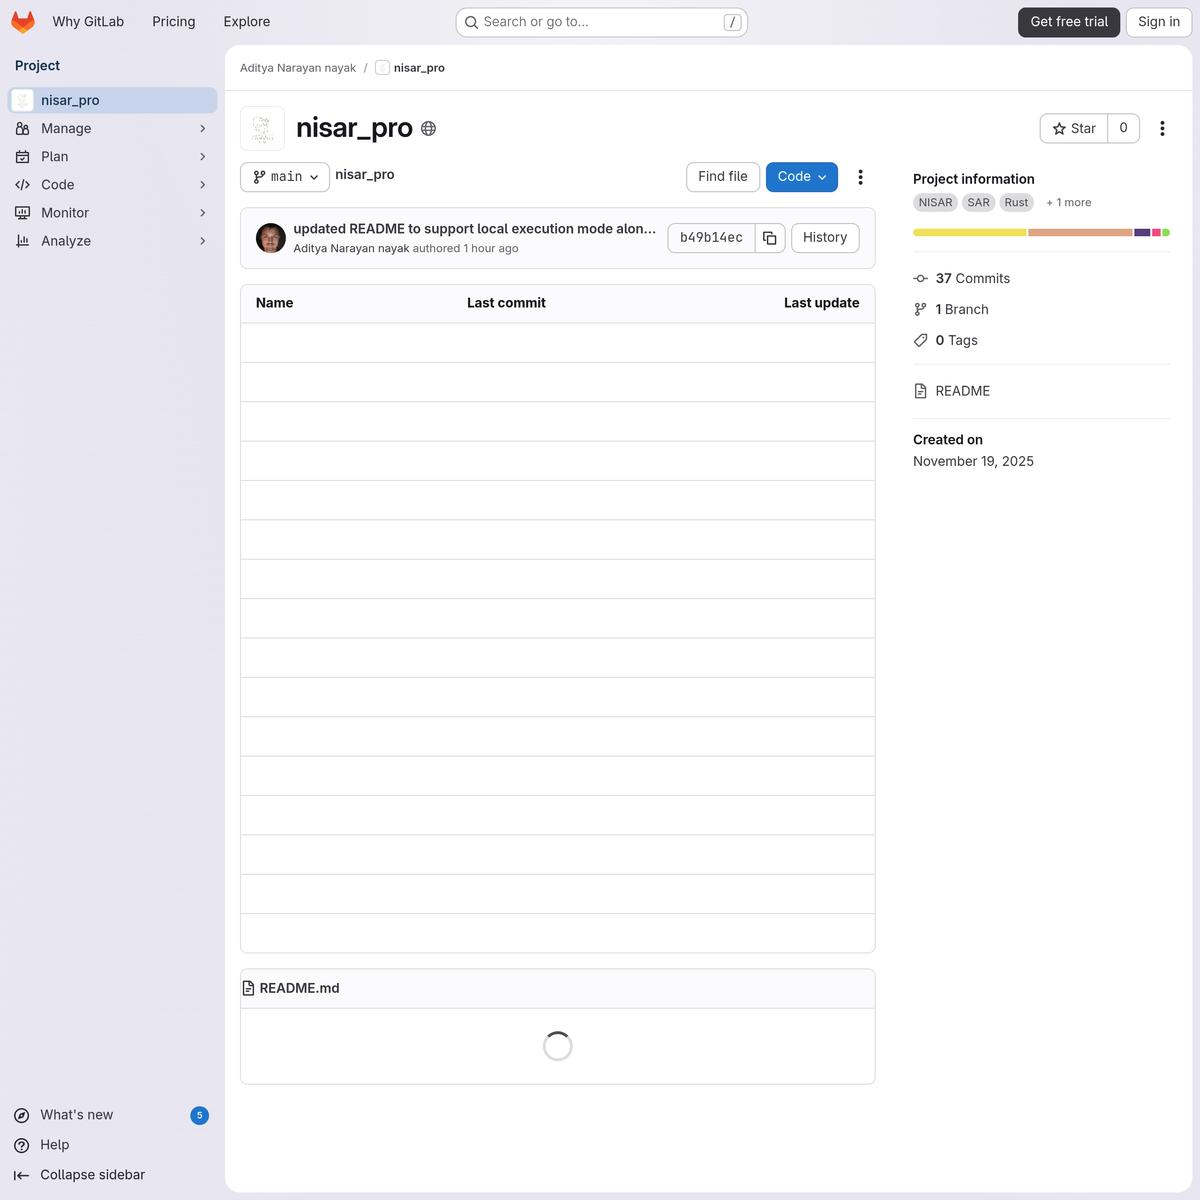Image resolution: width=1200 pixels, height=1200 pixels.
Task: Expand the Analyze section chevron
Action: coord(203,241)
